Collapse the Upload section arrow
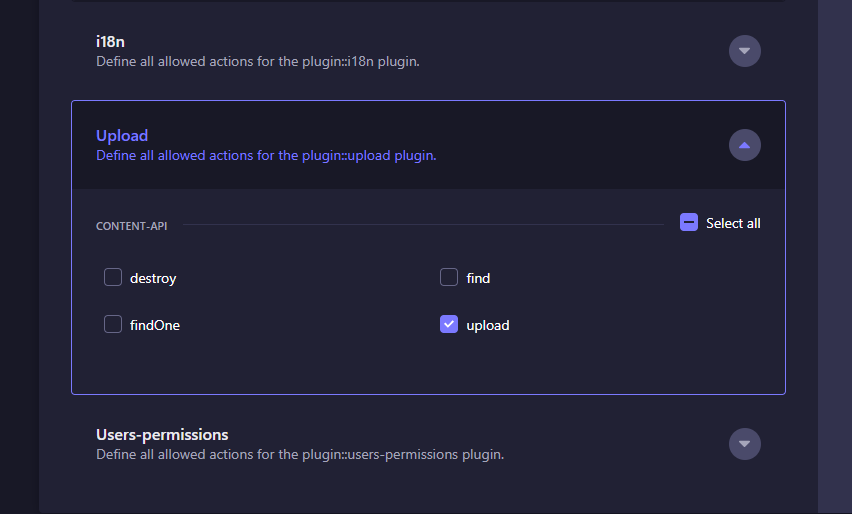 coord(744,145)
